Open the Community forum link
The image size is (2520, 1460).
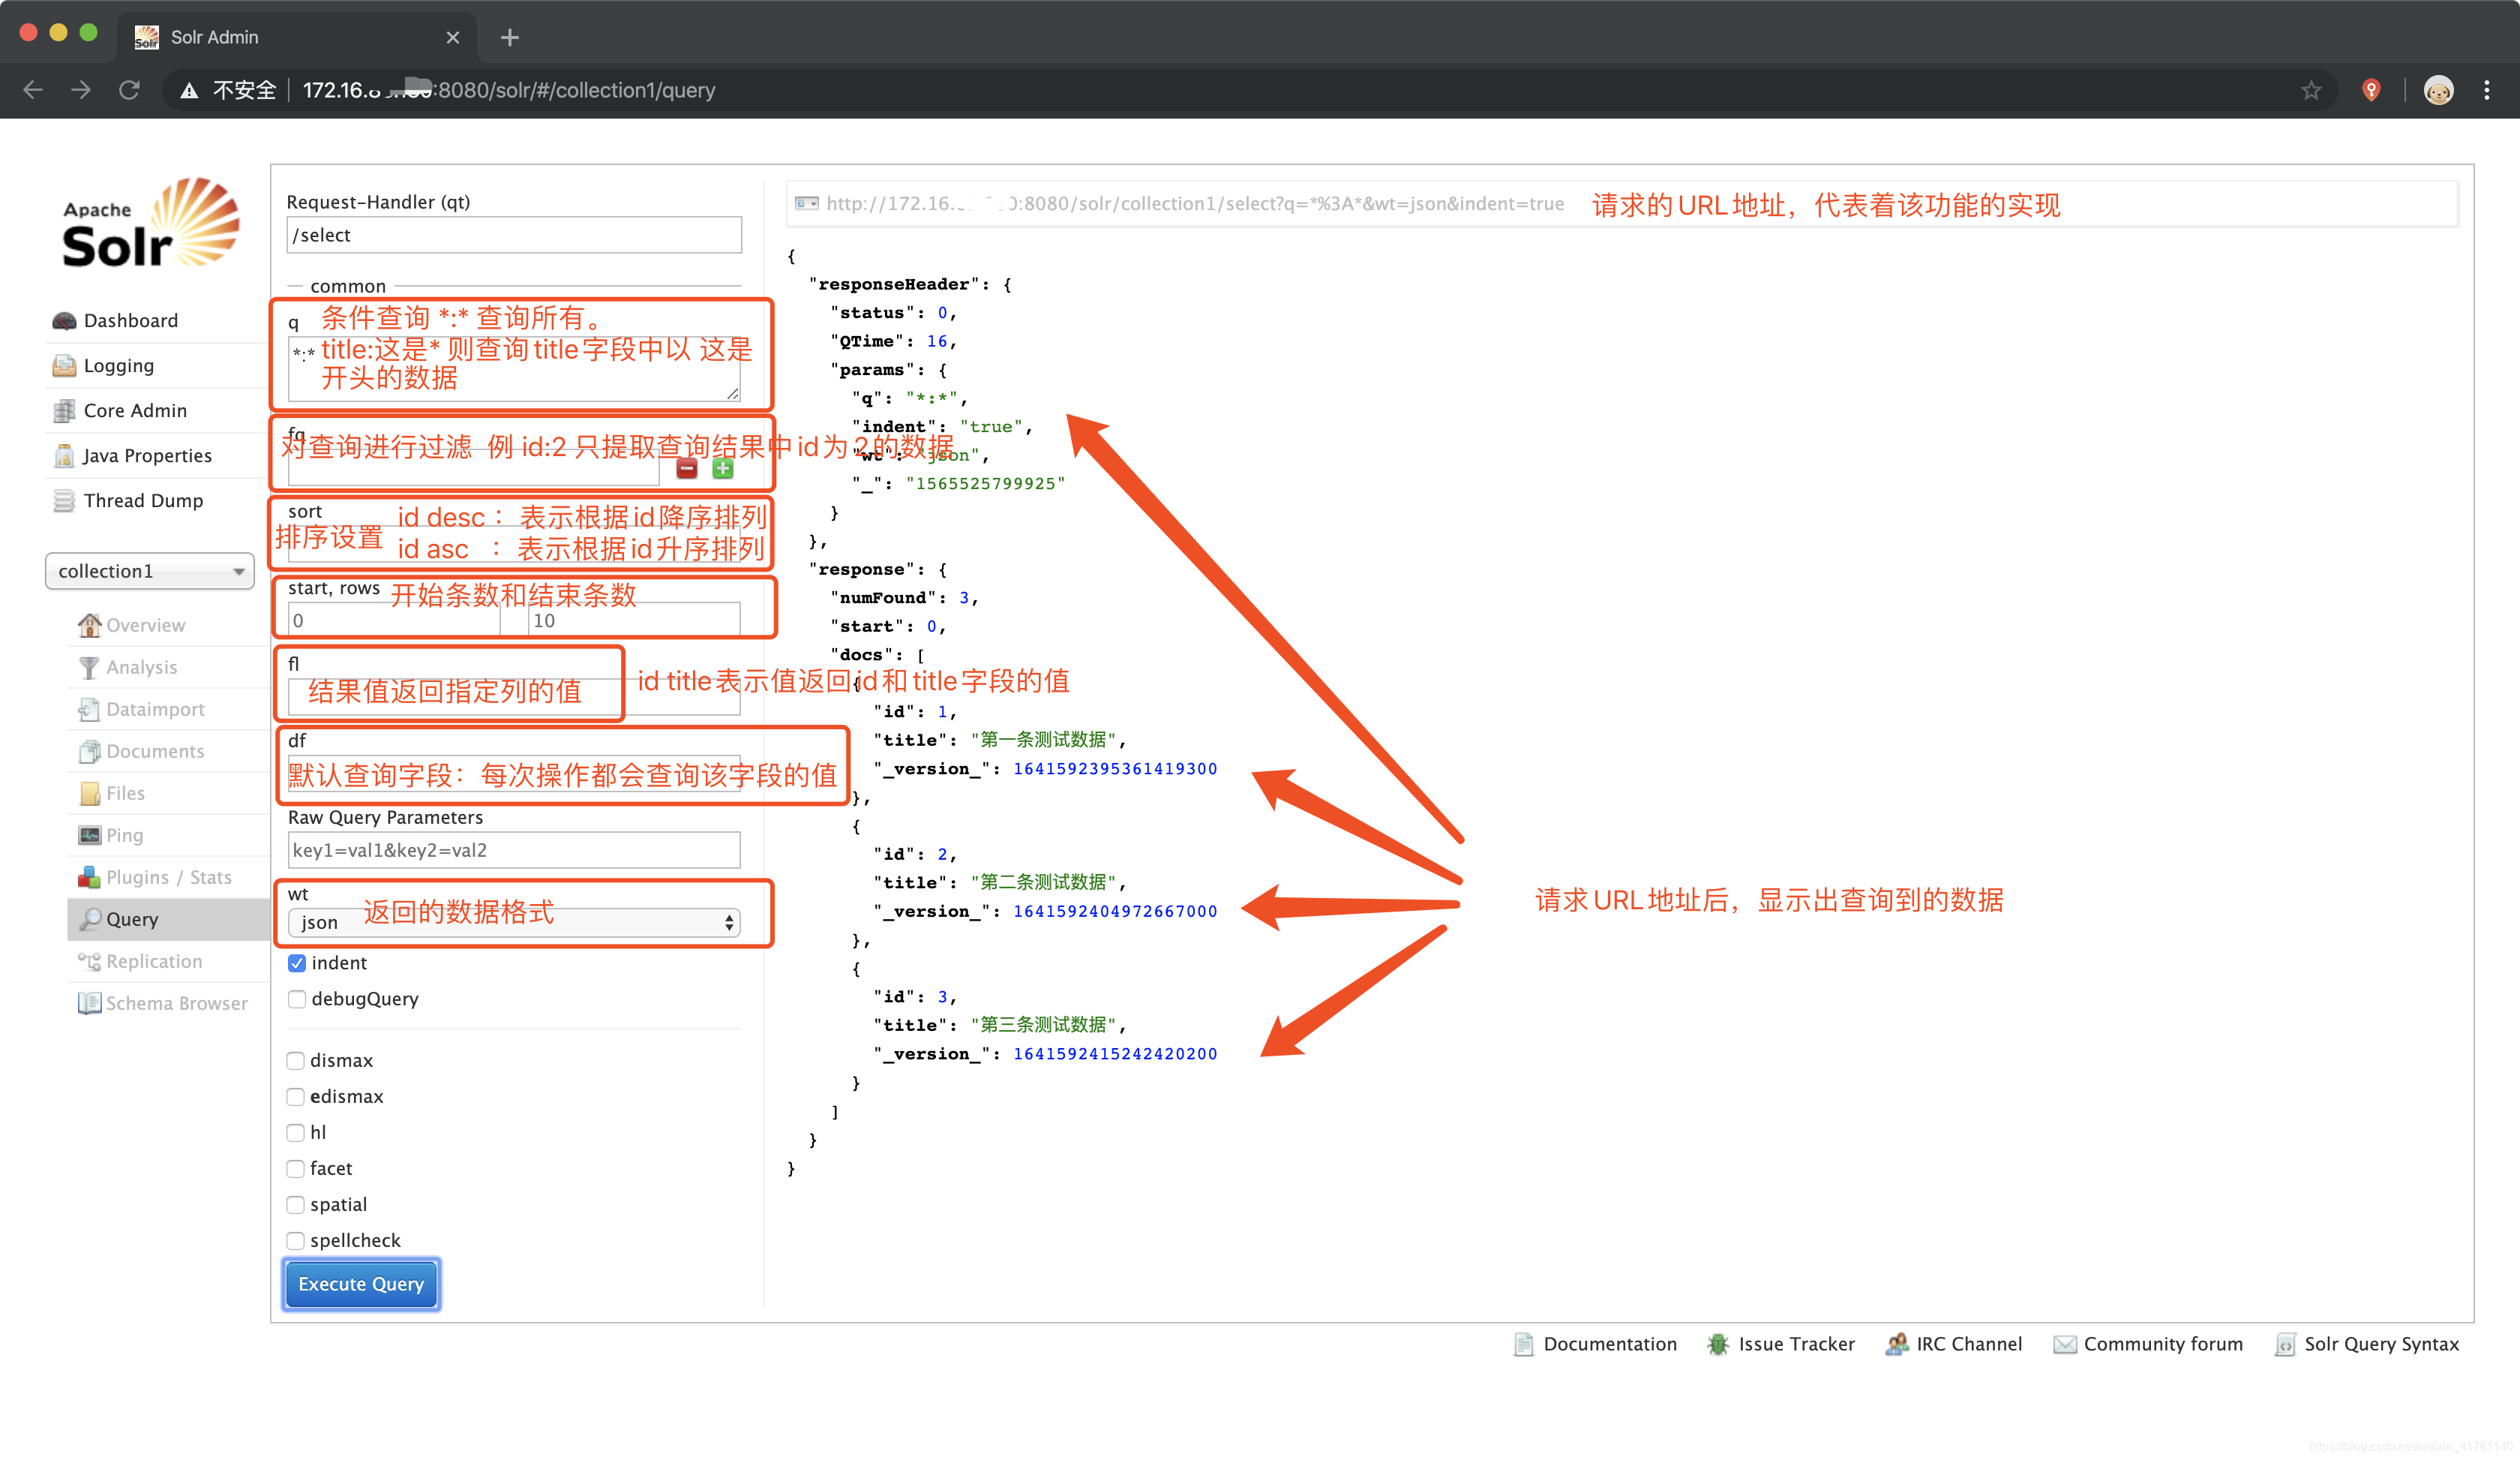(2163, 1344)
